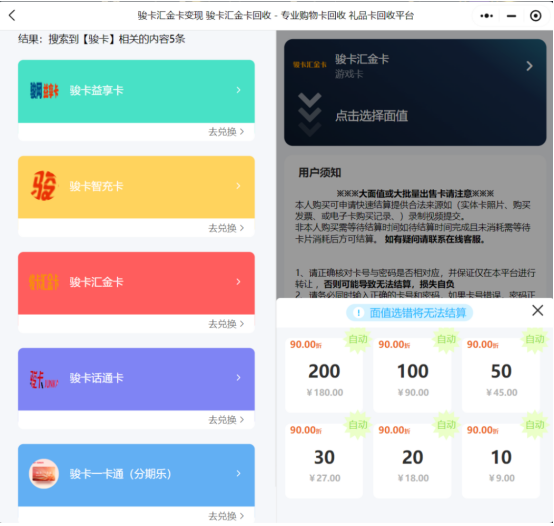The width and height of the screenshot is (554, 526).
Task: Click the 骏卡汇金卡 yellow logo in dark panel
Action: pyautogui.click(x=310, y=65)
